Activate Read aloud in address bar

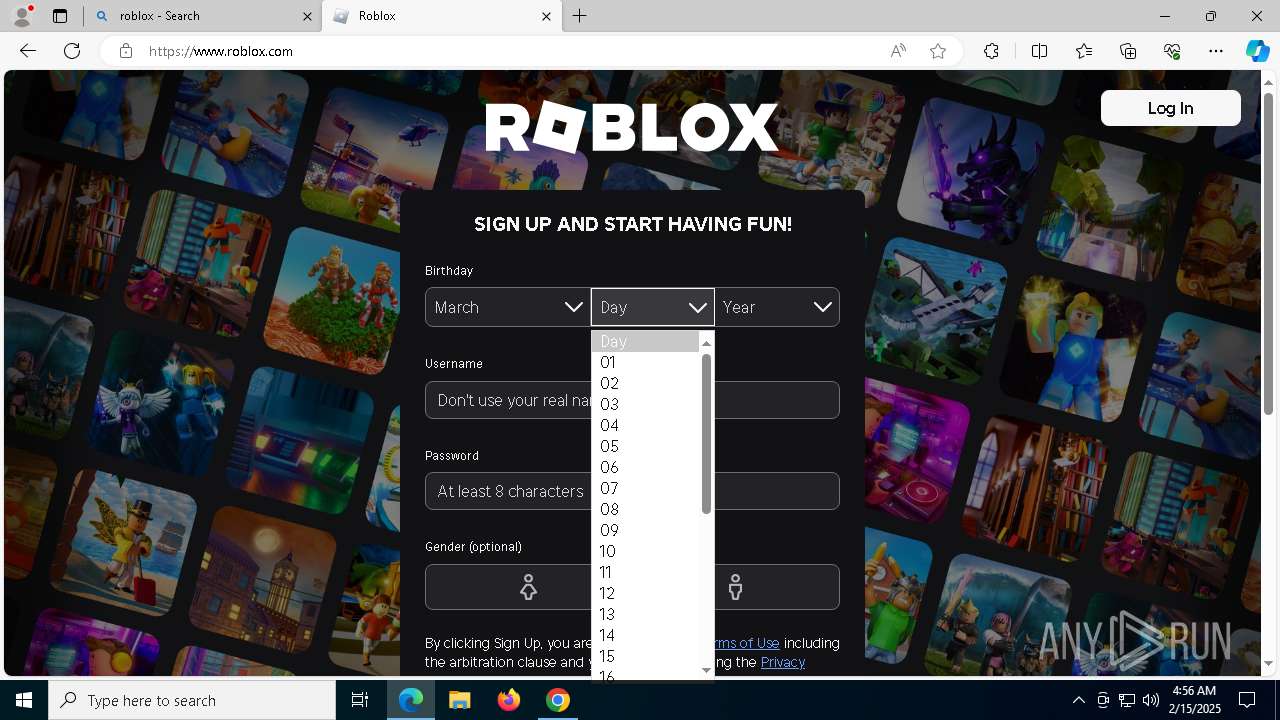[898, 51]
